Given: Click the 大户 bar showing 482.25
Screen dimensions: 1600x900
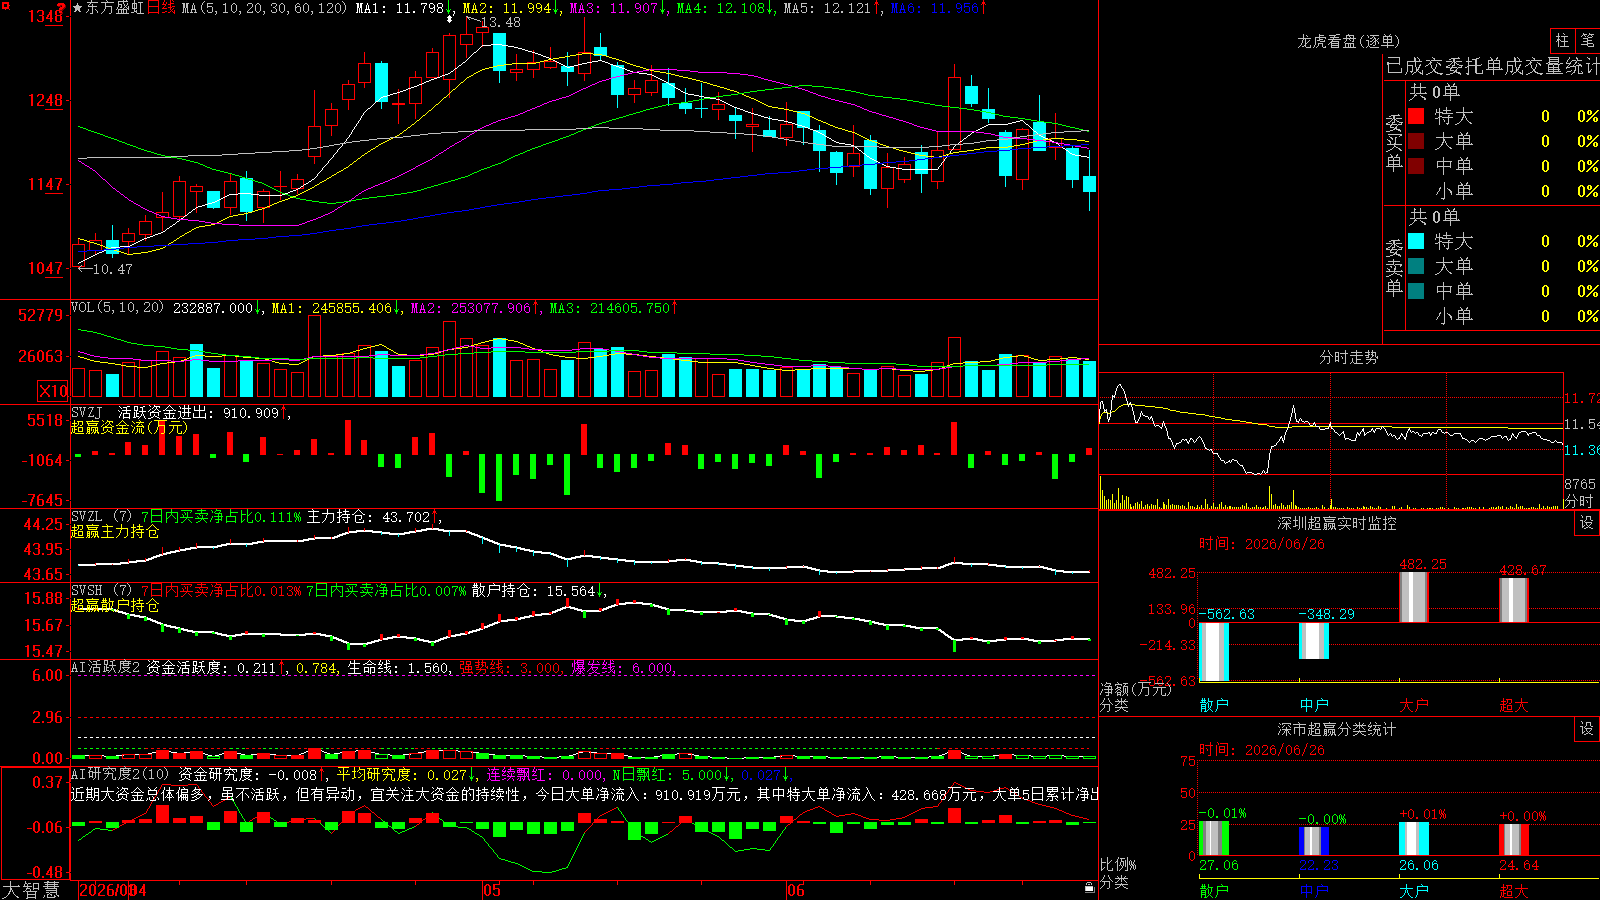Looking at the screenshot, I should (x=1413, y=597).
